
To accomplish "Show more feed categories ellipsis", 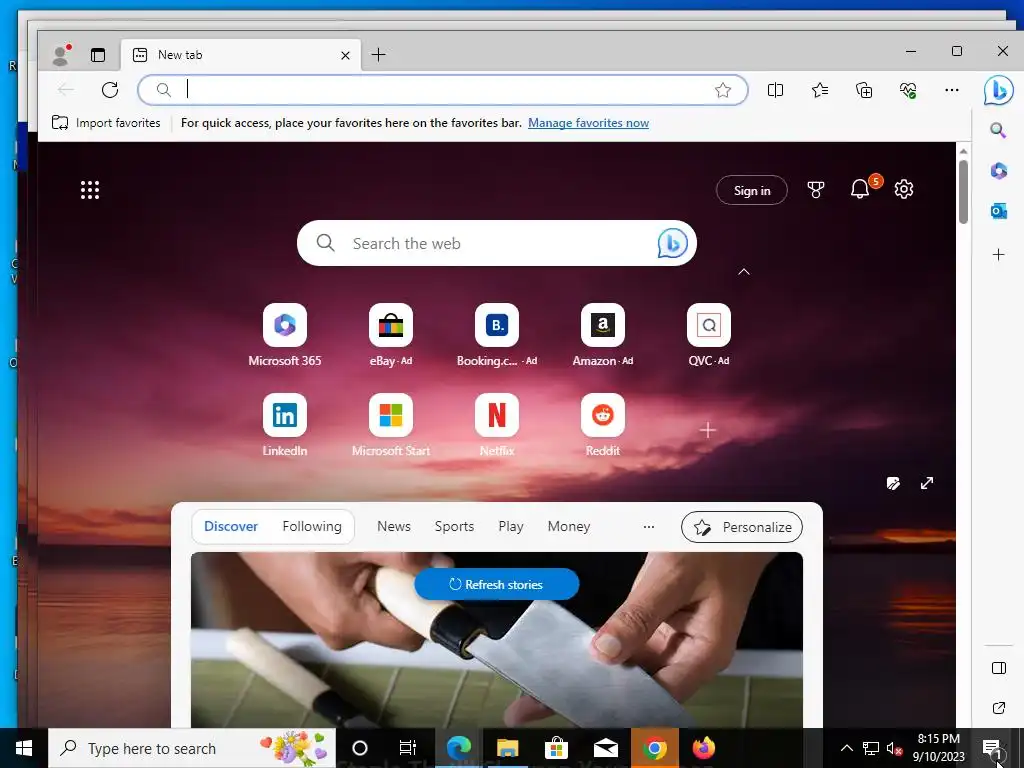I will (x=648, y=526).
